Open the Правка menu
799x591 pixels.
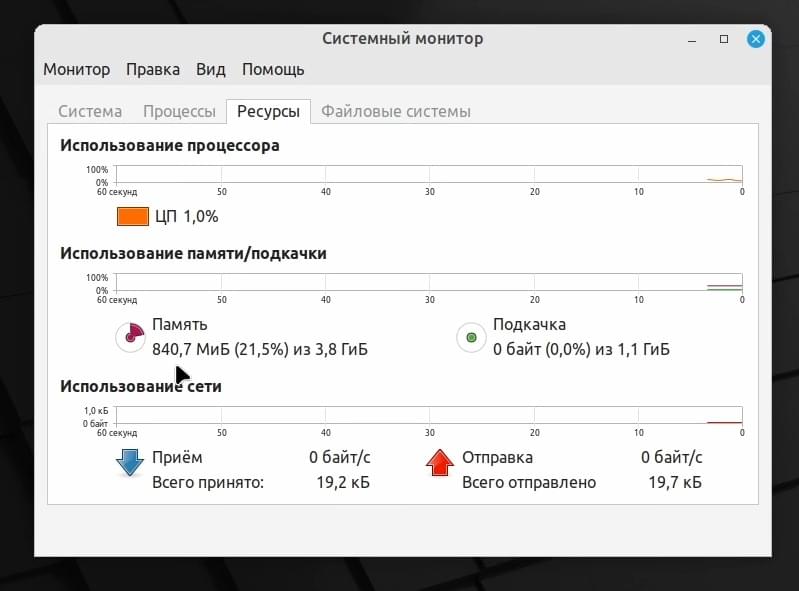tap(153, 69)
